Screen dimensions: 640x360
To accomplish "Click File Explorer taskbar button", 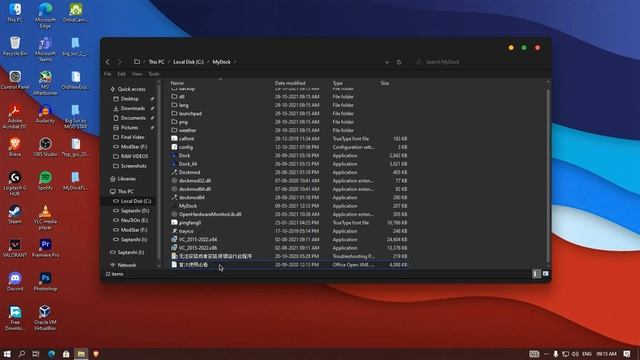I will [x=81, y=354].
